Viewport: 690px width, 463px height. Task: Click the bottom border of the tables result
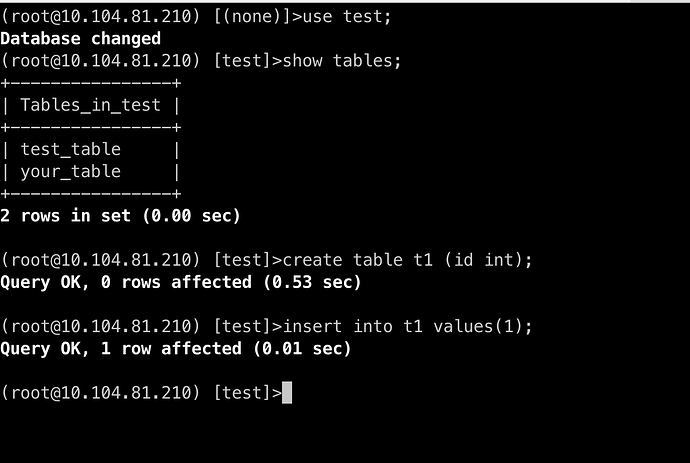coord(91,194)
